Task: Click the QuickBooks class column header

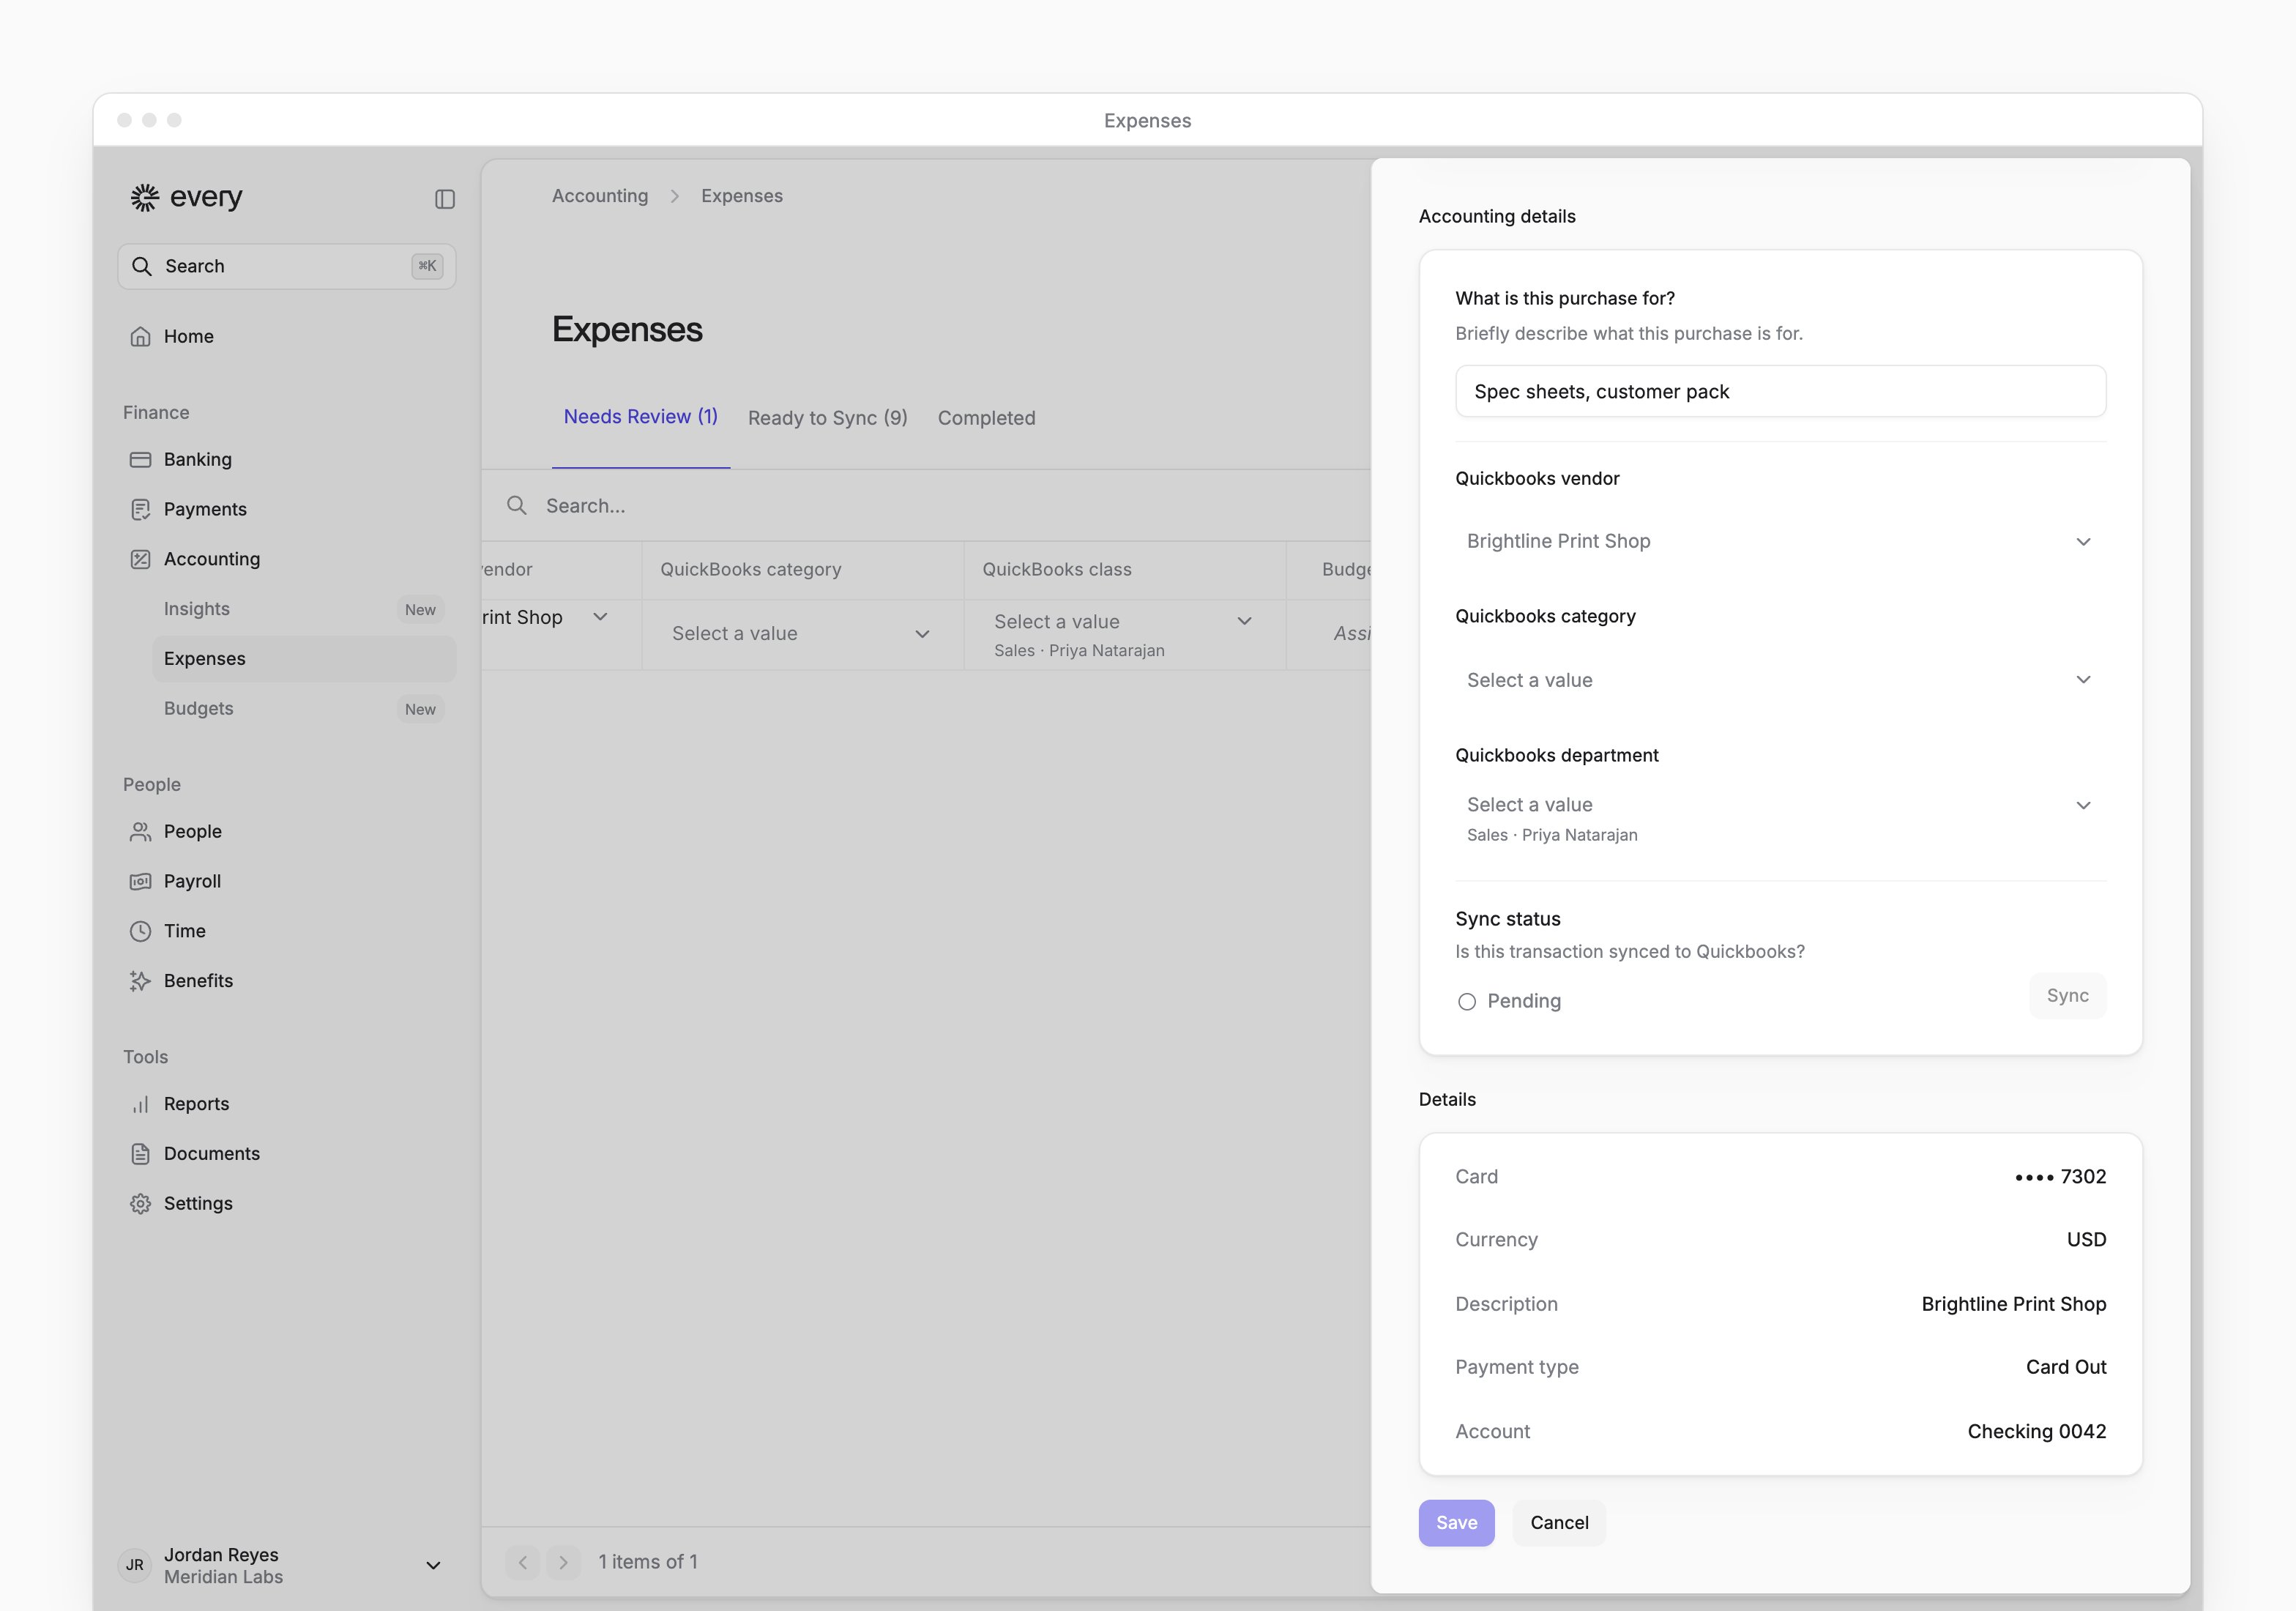Action: (1124, 570)
